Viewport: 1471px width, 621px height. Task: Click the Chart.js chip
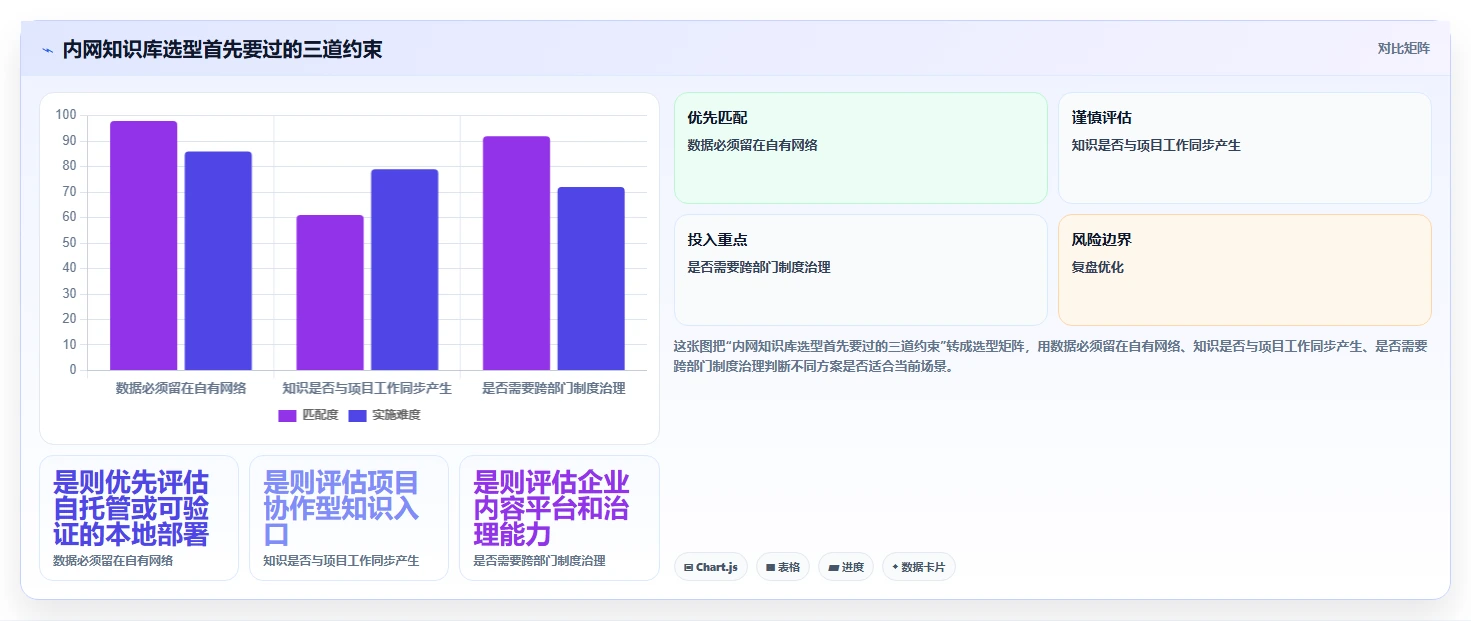tap(711, 567)
